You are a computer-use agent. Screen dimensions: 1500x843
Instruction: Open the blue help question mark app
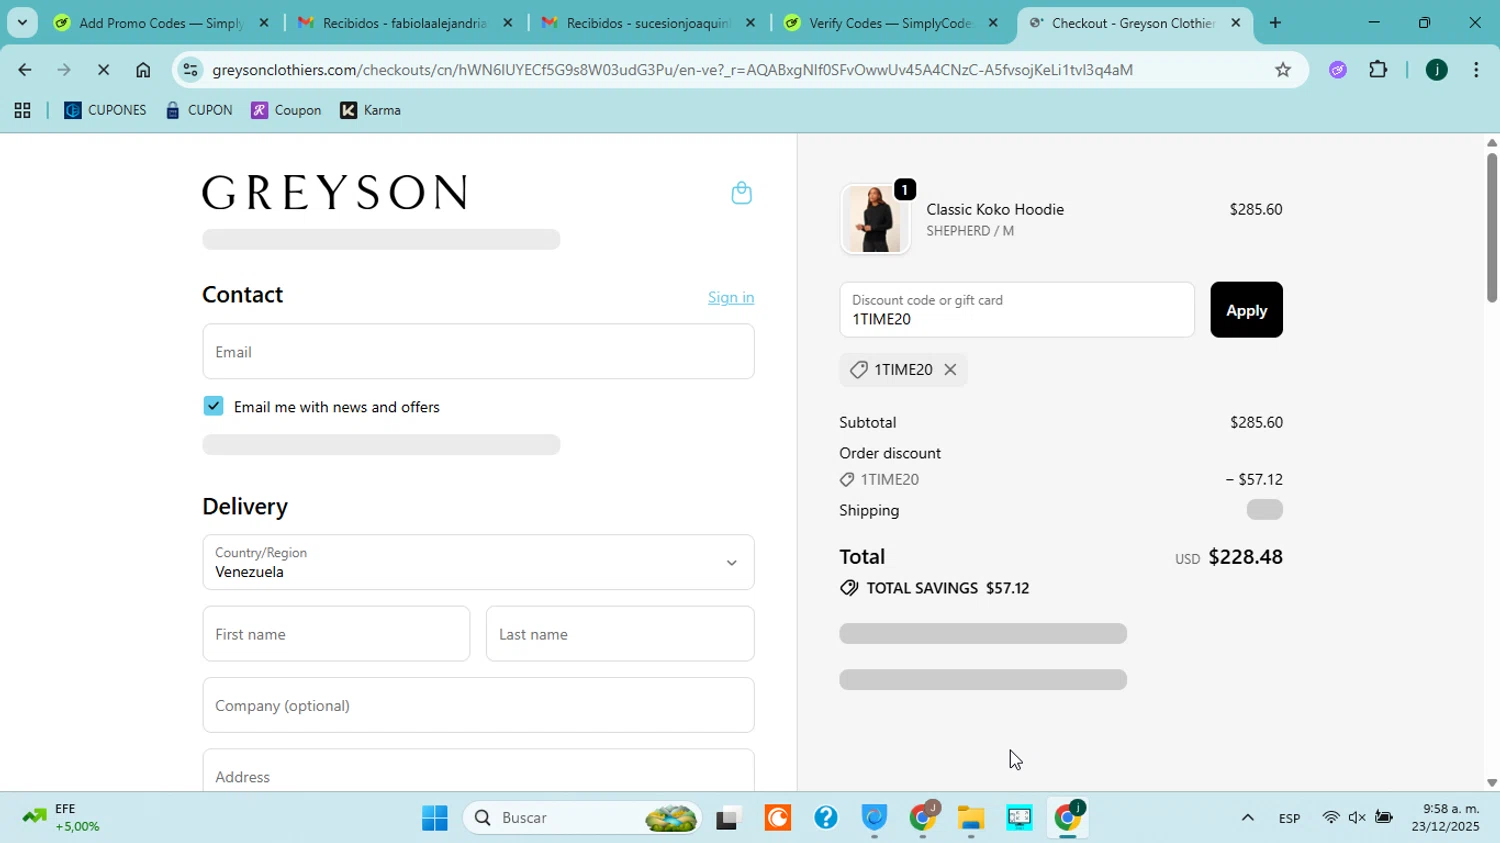[825, 818]
